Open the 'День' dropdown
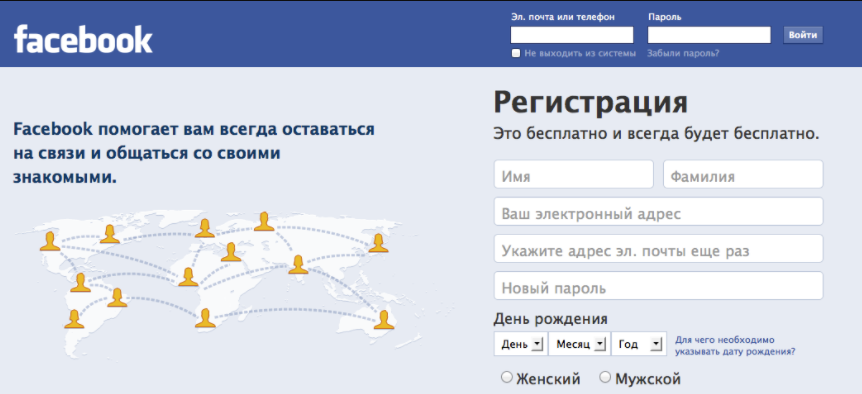 [521, 344]
